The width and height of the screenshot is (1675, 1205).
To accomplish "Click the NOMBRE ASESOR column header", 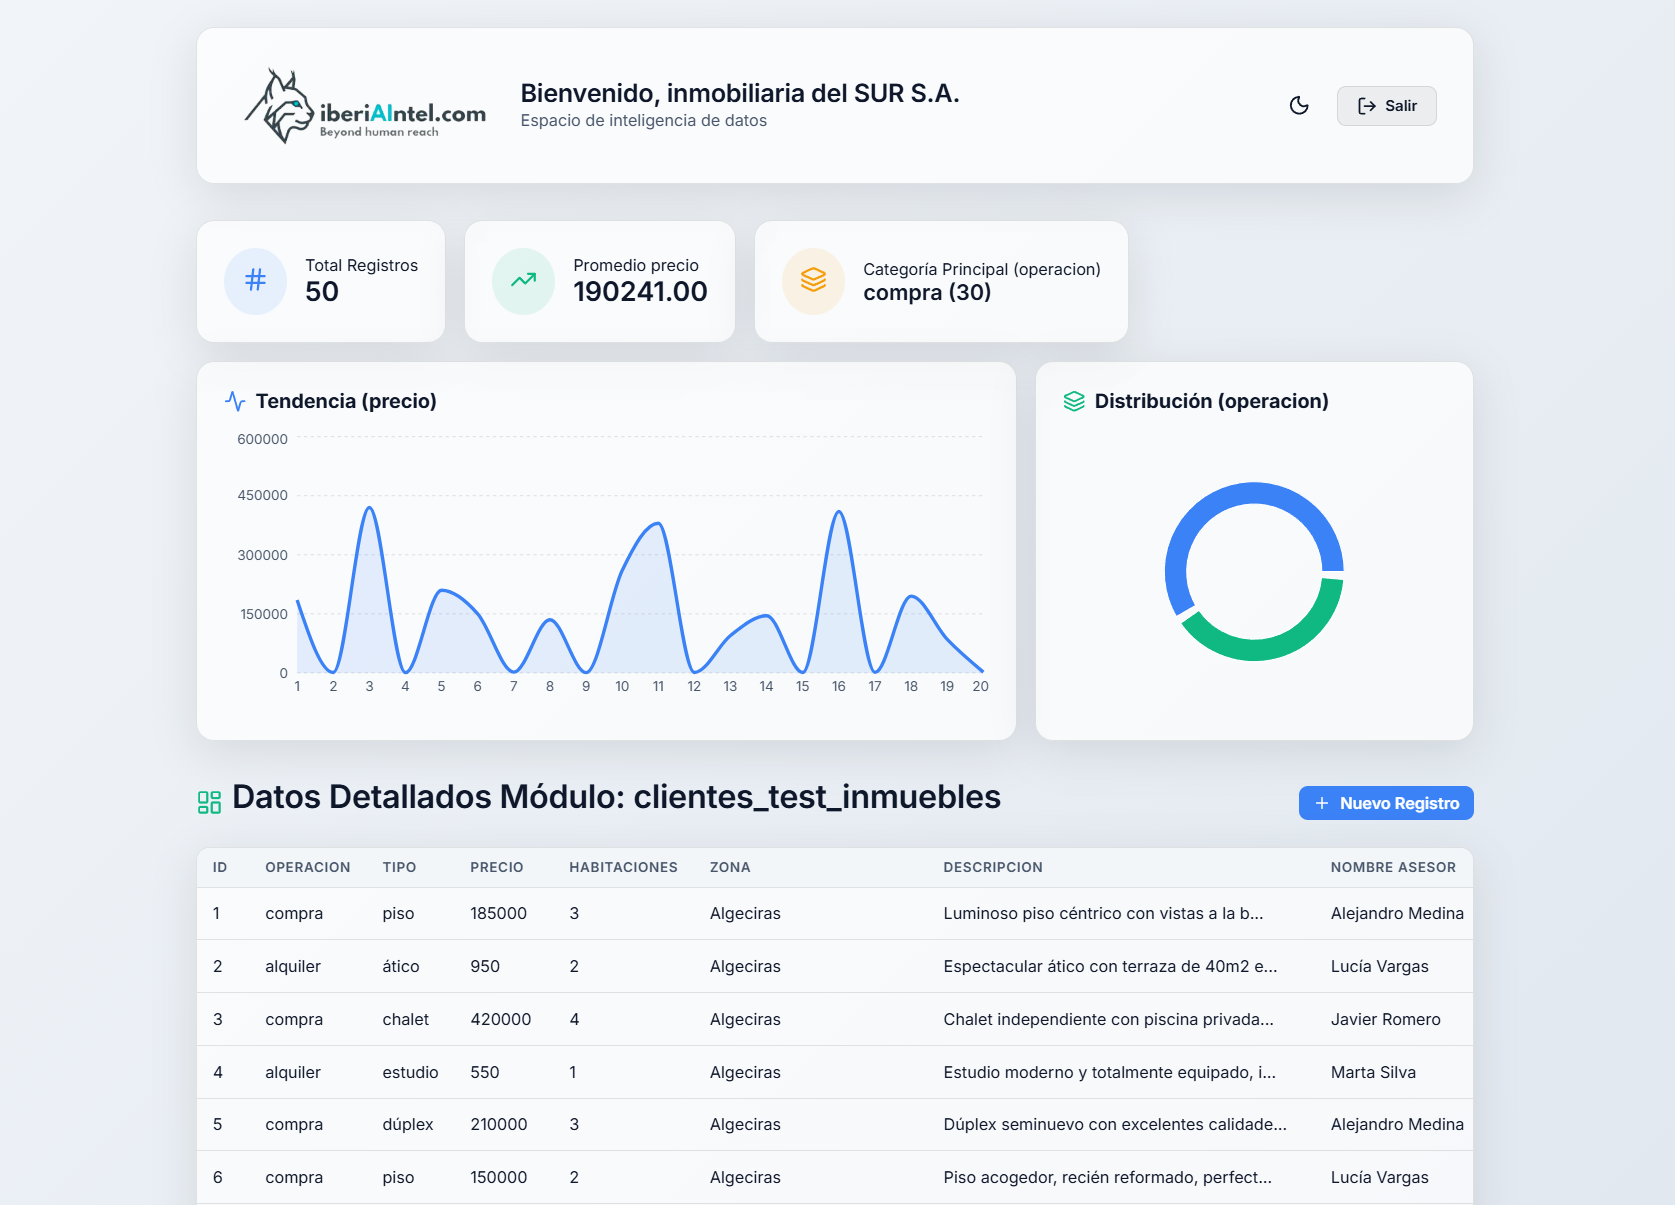I will [1393, 867].
